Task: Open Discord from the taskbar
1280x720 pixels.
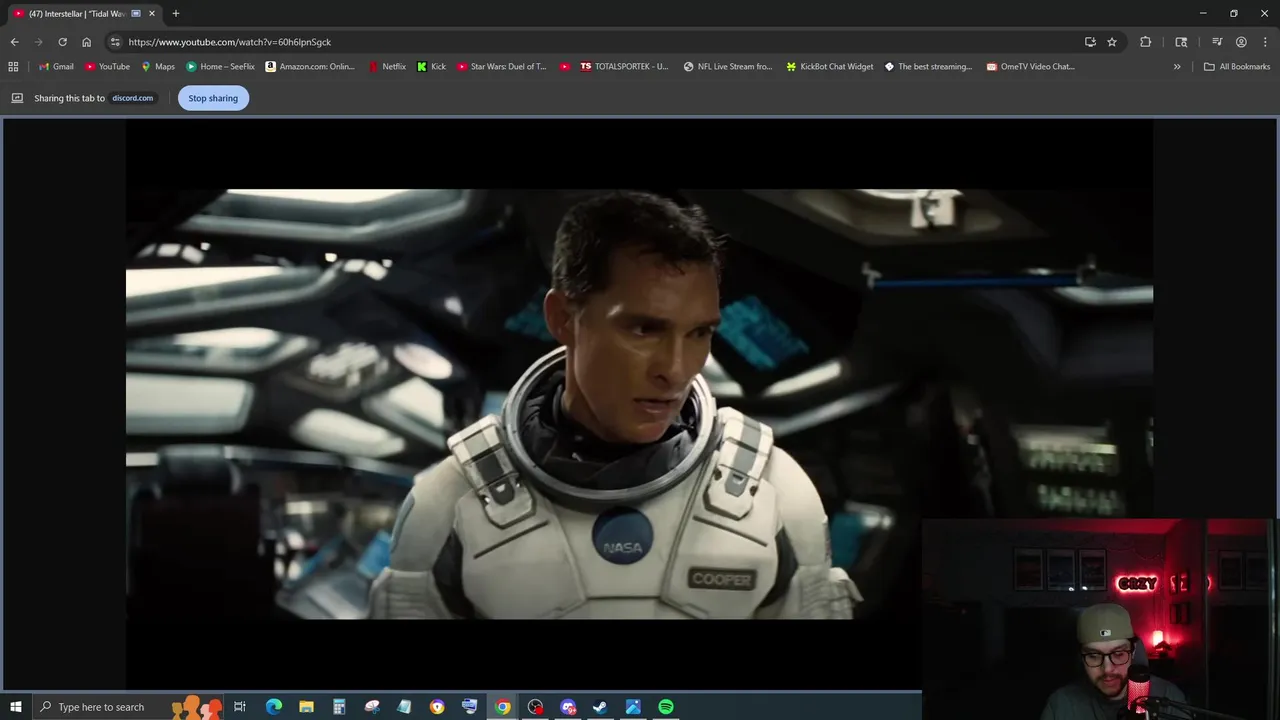Action: 568,707
